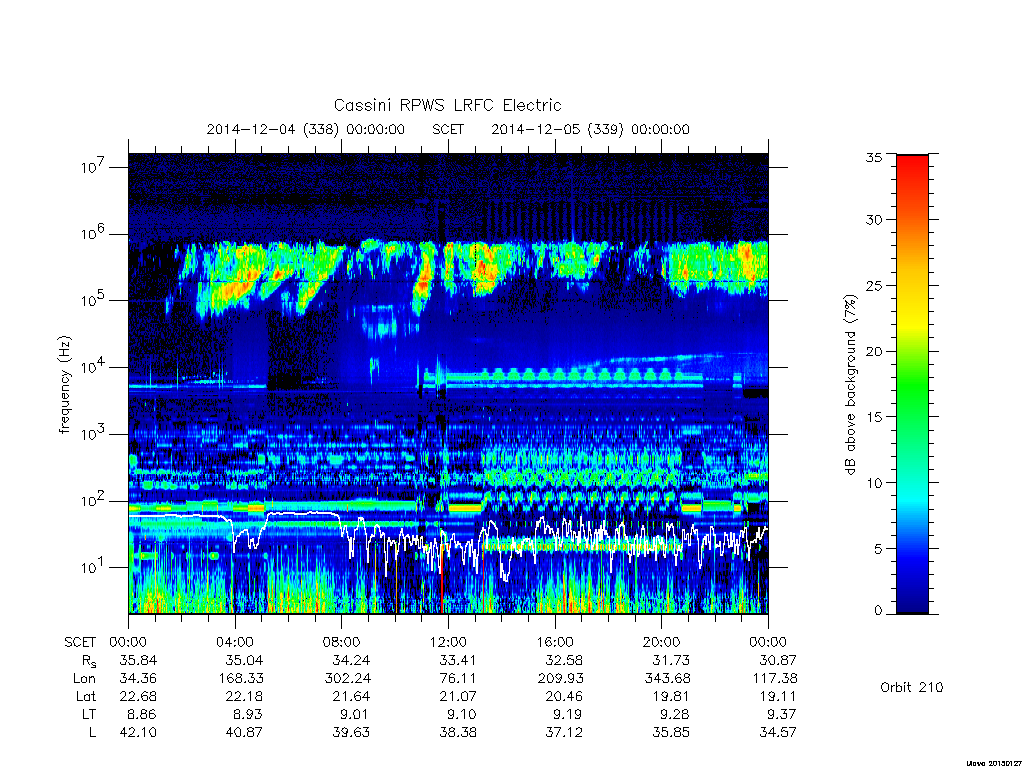Click the Lat value '22.68'

coord(138,696)
